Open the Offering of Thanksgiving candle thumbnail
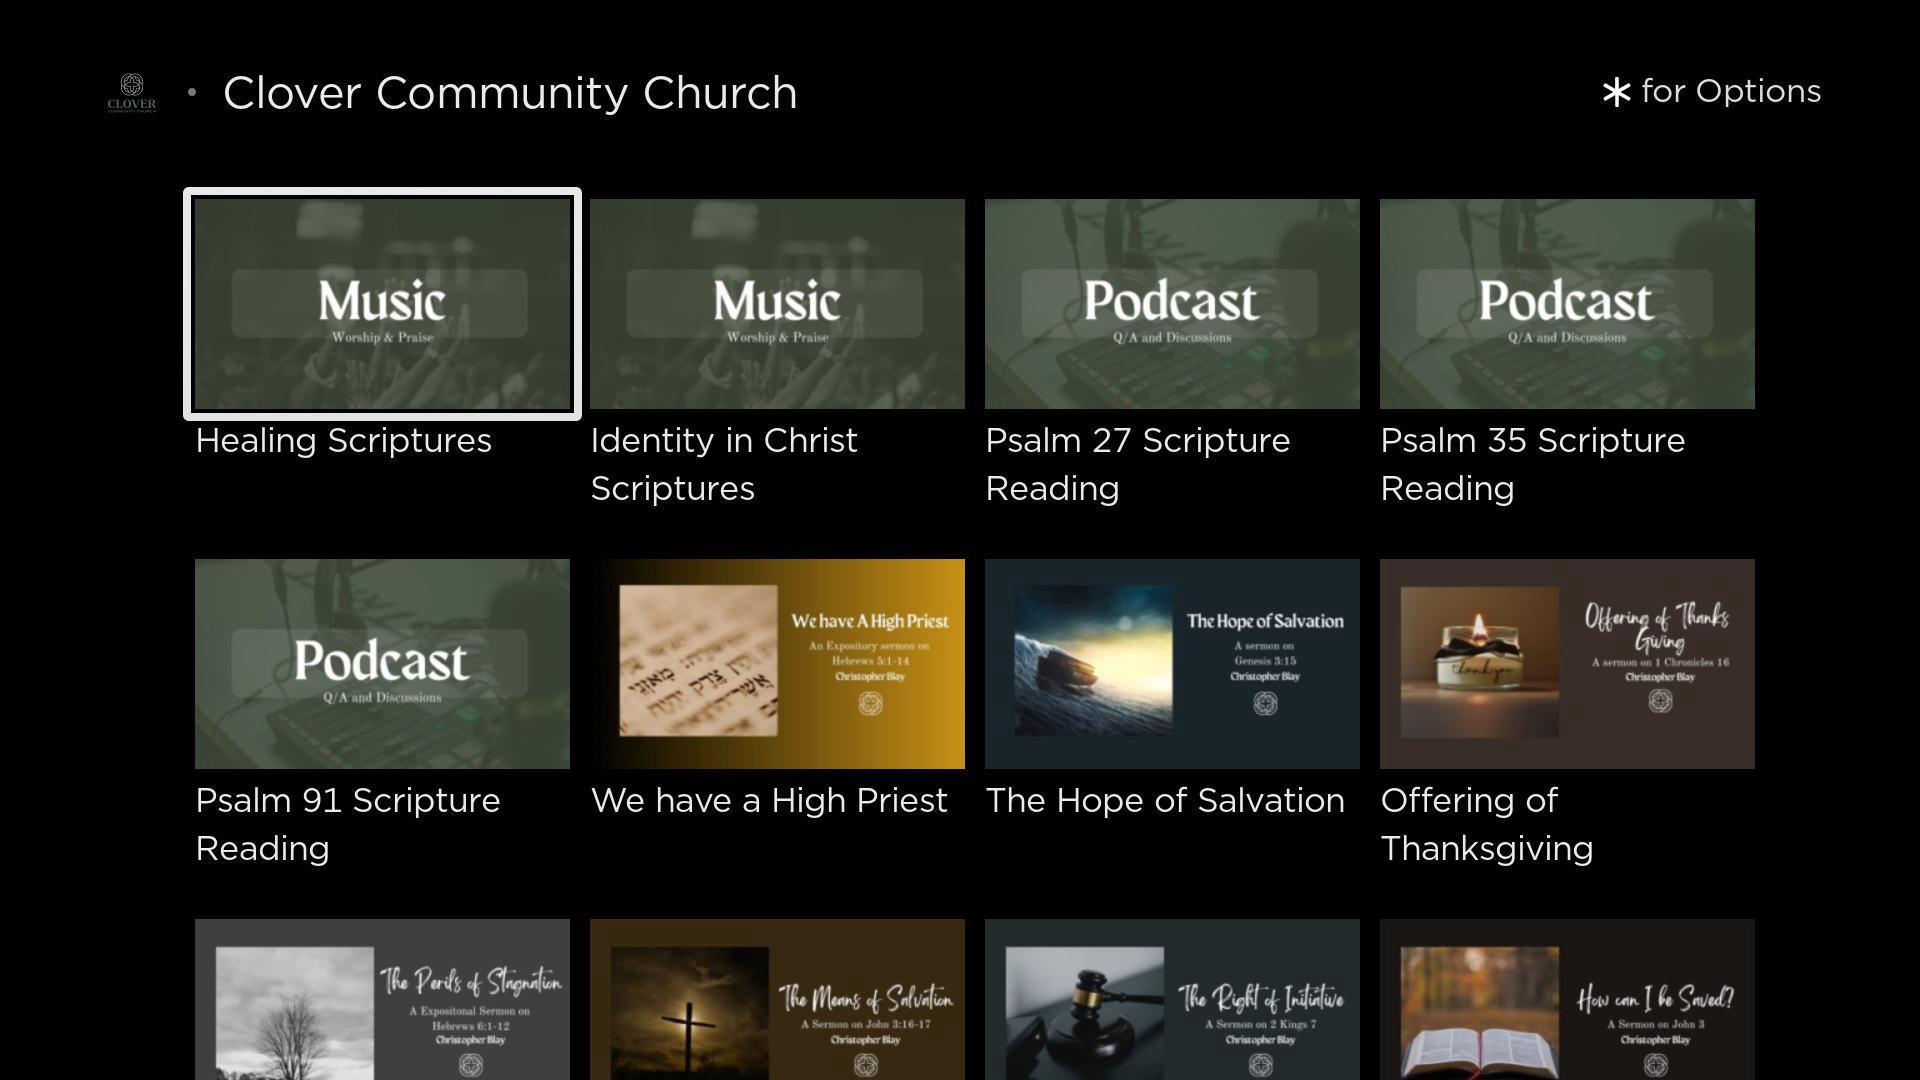The width and height of the screenshot is (1920, 1080). point(1567,664)
